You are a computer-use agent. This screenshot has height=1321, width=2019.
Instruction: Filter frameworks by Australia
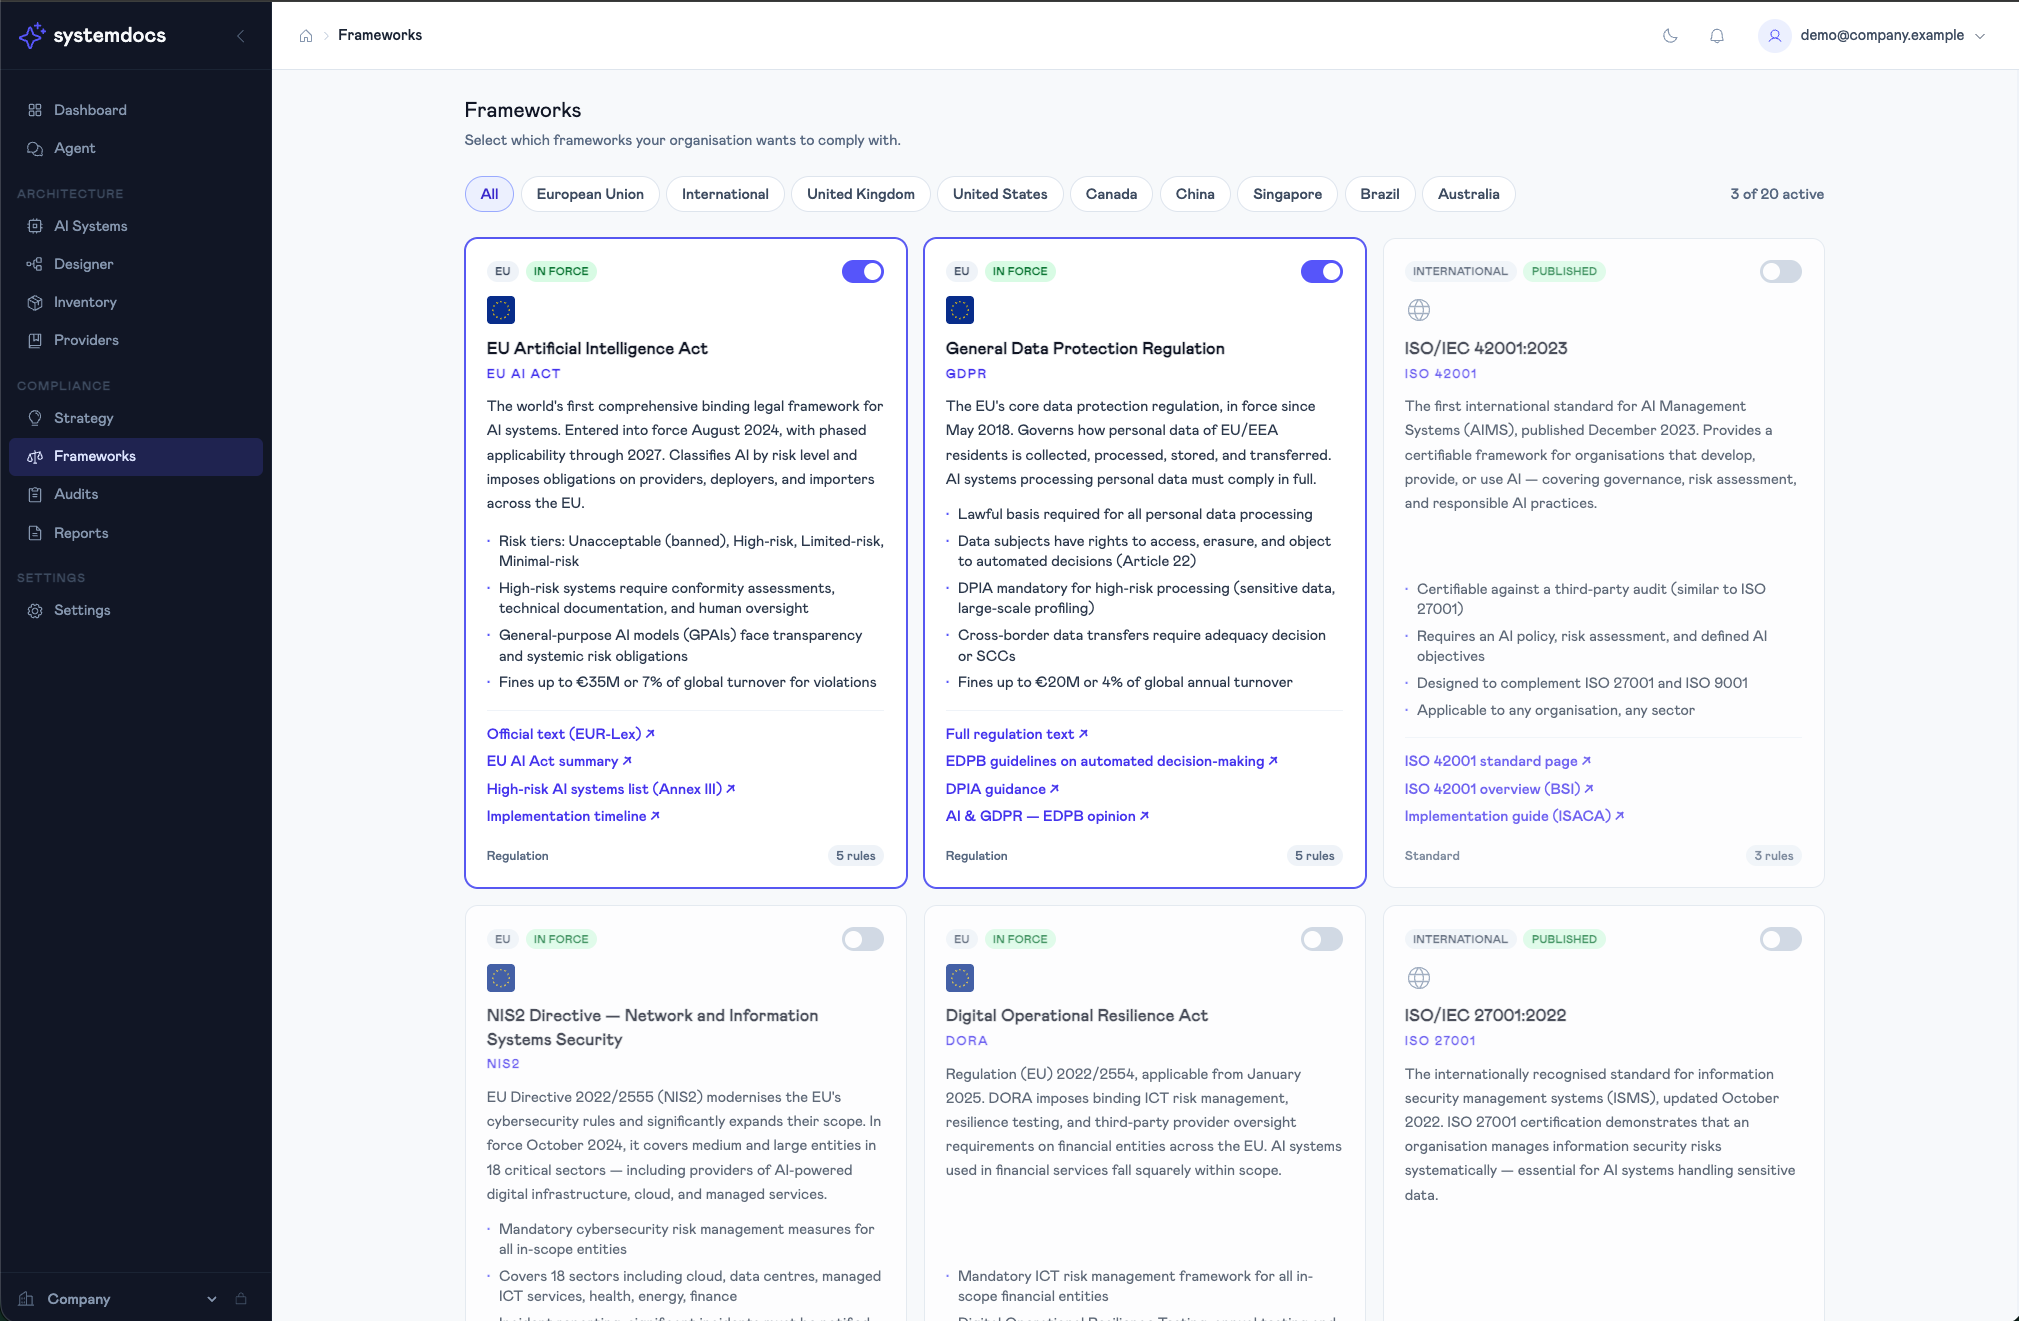point(1468,194)
